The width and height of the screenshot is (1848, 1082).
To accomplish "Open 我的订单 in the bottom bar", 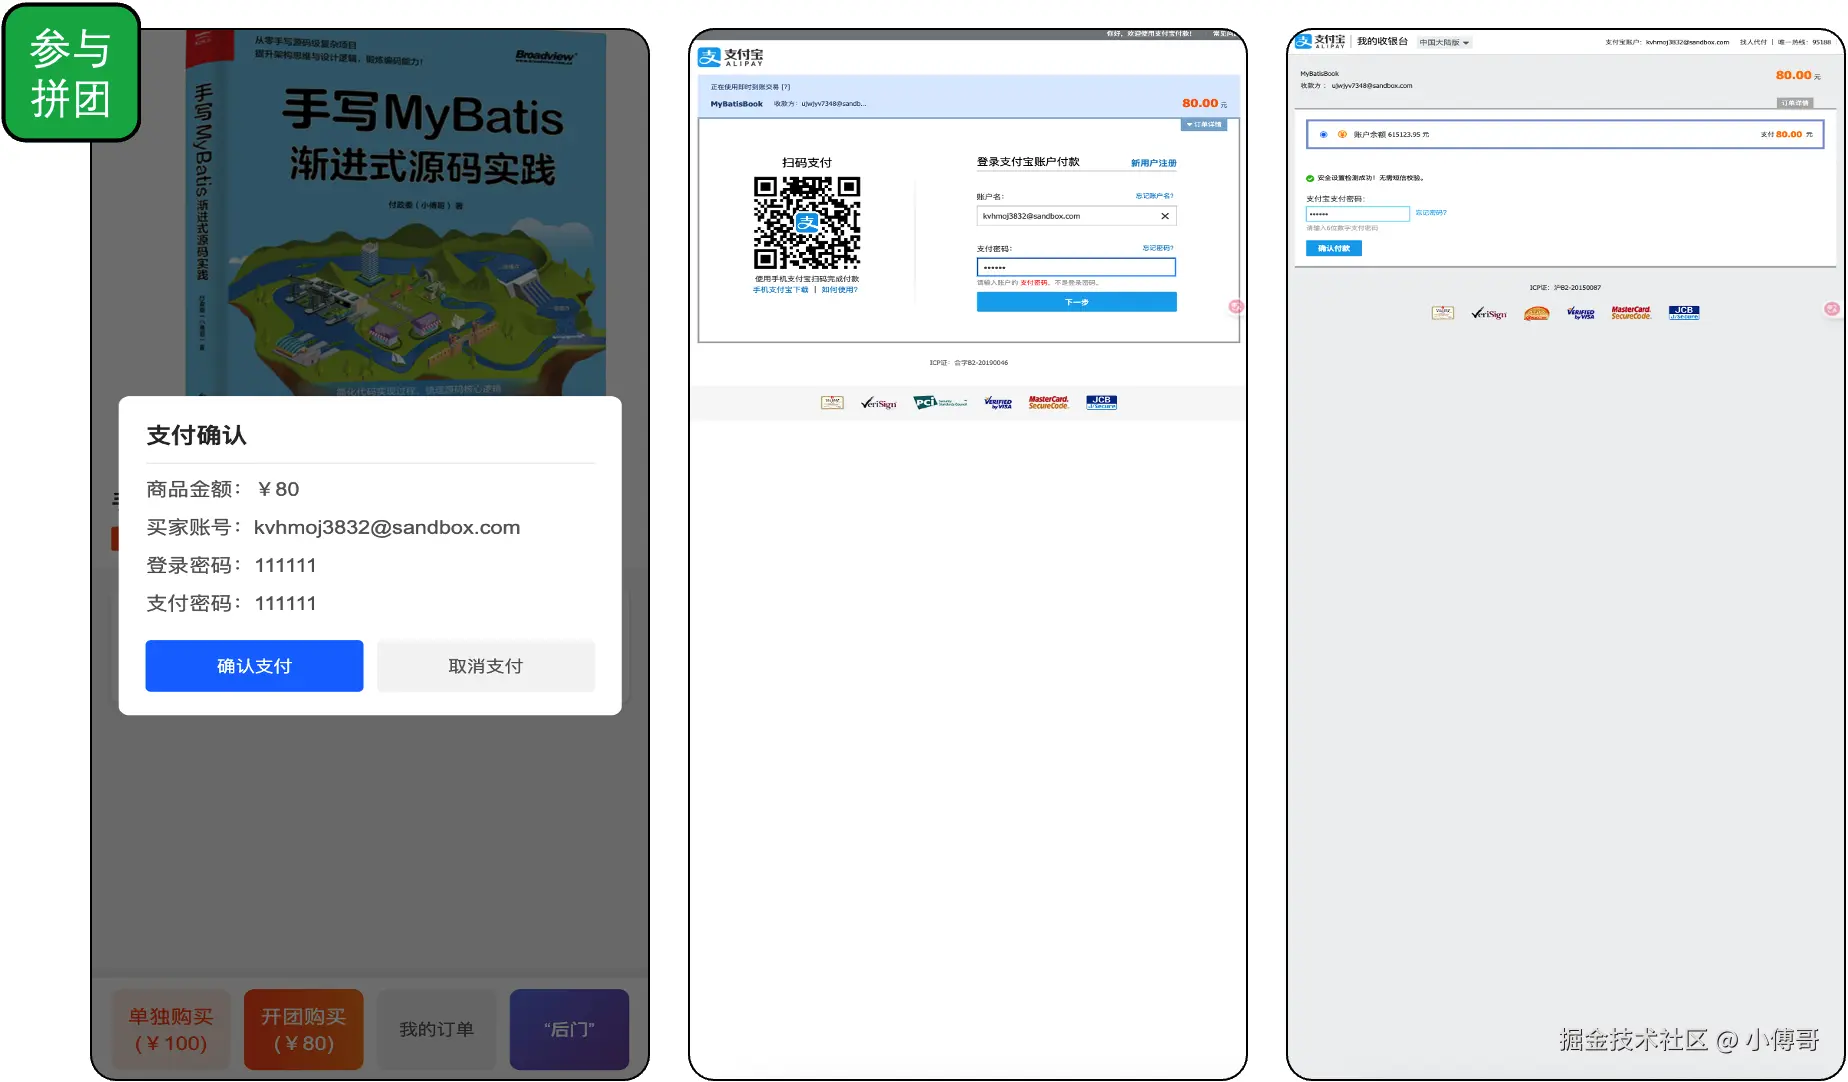I will [437, 1030].
